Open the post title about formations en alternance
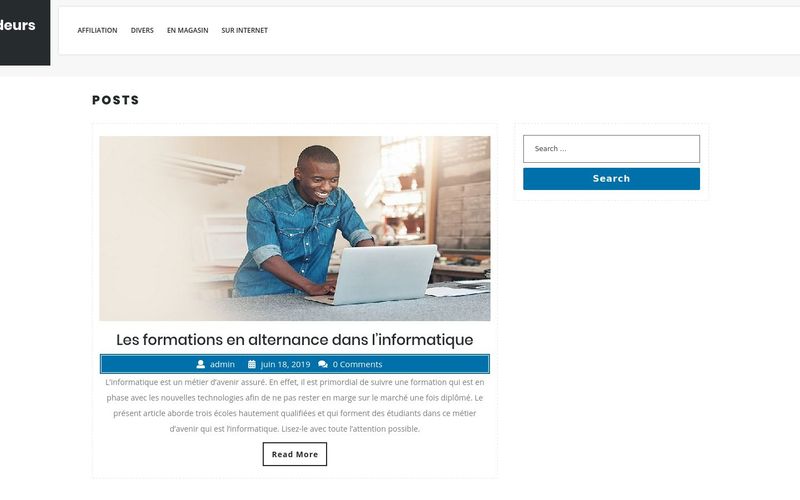The image size is (800, 500). (294, 340)
